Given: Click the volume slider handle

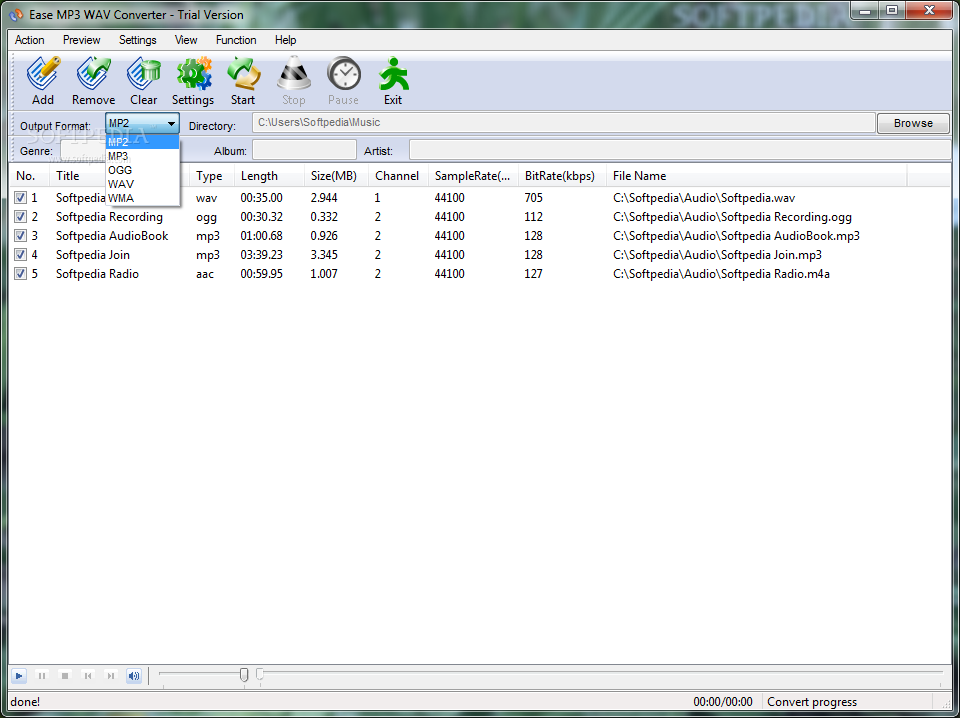Looking at the screenshot, I should [x=244, y=675].
